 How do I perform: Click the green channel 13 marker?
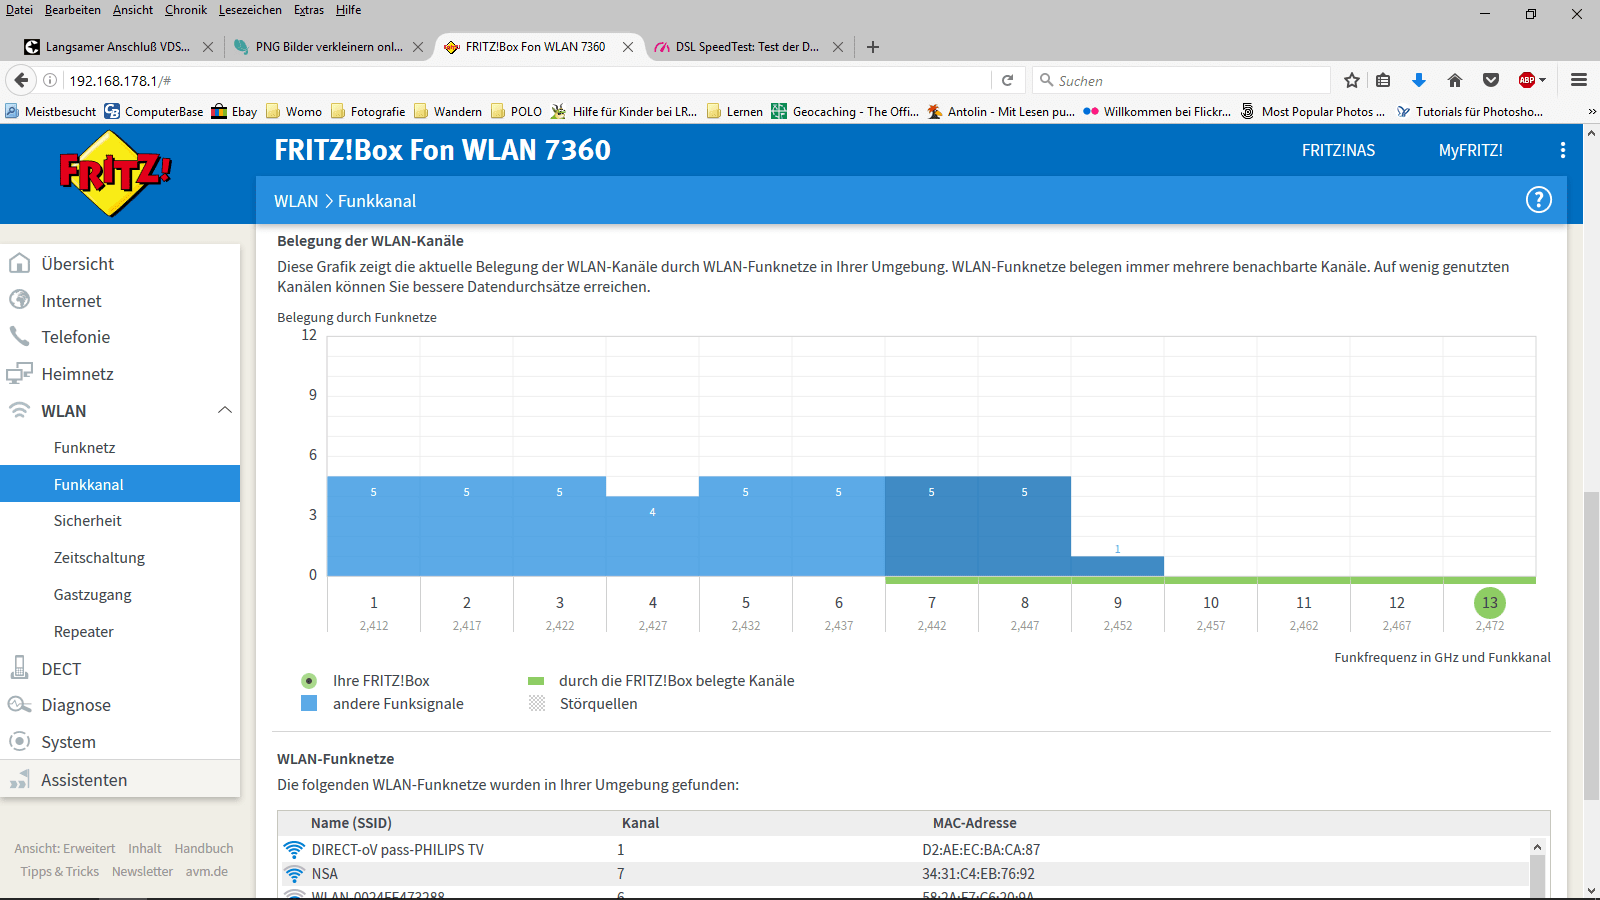point(1489,602)
